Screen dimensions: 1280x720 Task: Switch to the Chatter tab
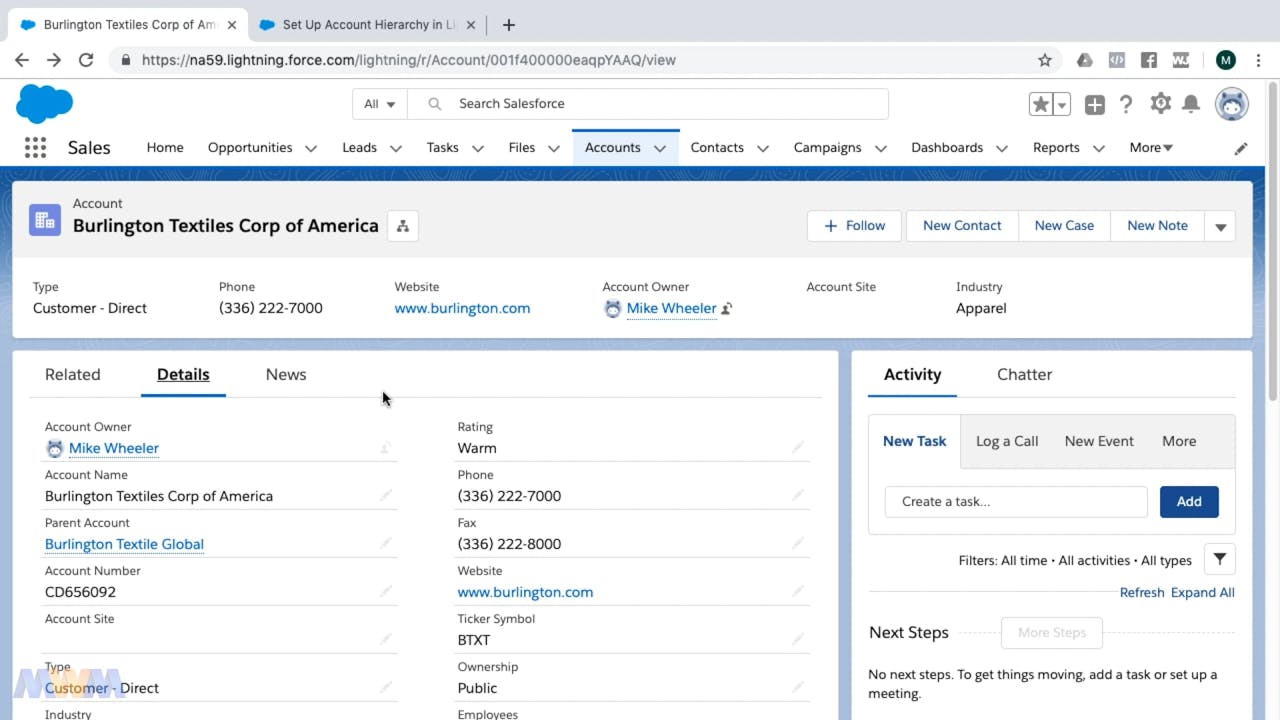[x=1024, y=375]
